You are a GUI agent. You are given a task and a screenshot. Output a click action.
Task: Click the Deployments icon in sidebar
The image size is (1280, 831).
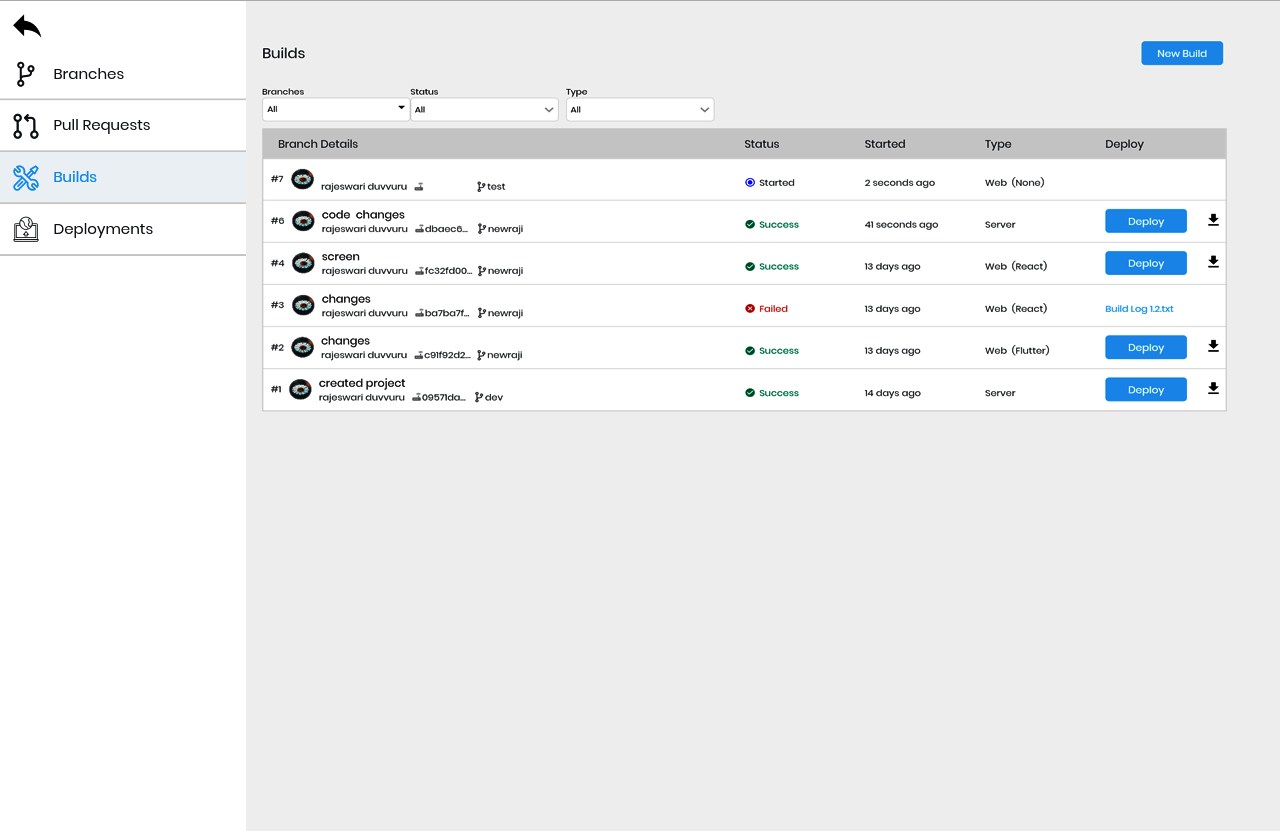point(25,229)
